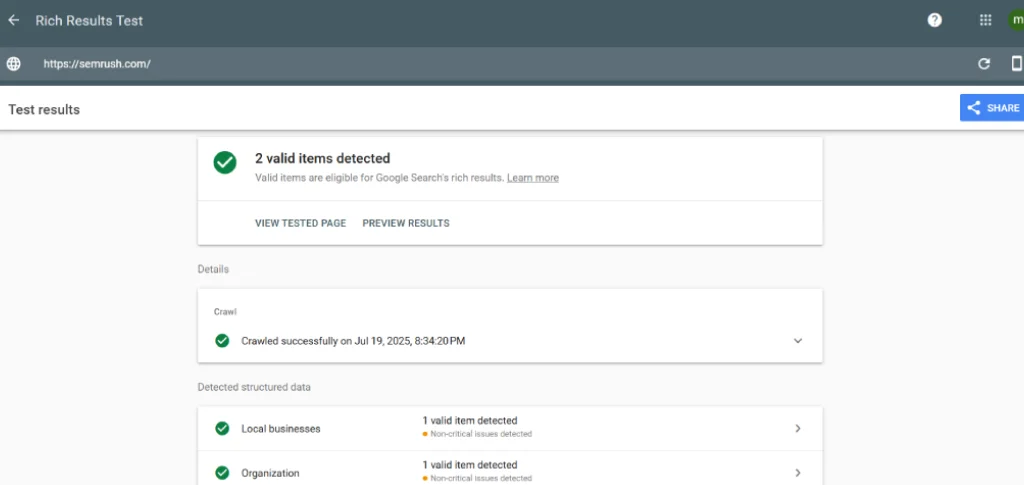Open the help question mark icon
1024x485 pixels.
[x=935, y=20]
